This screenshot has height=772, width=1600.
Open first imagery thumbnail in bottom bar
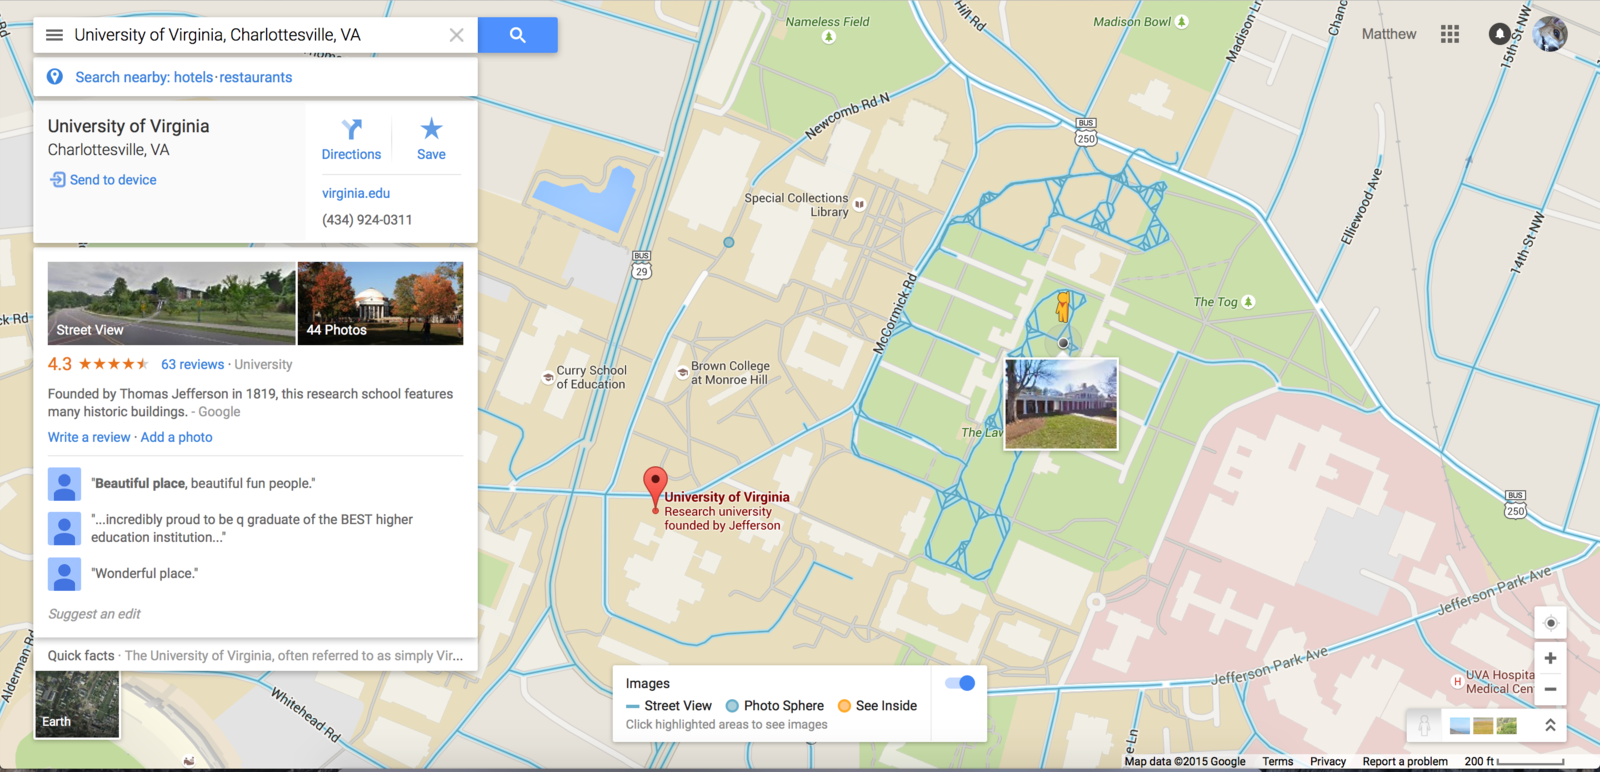point(1460,726)
